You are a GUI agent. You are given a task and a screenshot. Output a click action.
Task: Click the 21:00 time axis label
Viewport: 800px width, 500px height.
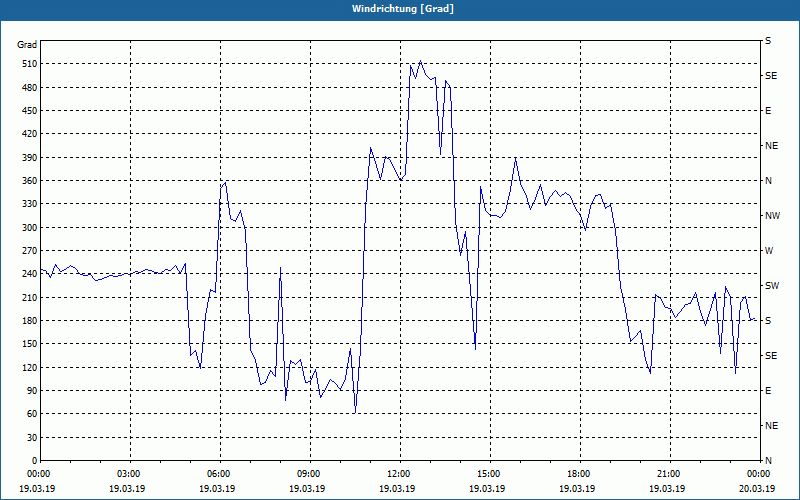(x=670, y=474)
